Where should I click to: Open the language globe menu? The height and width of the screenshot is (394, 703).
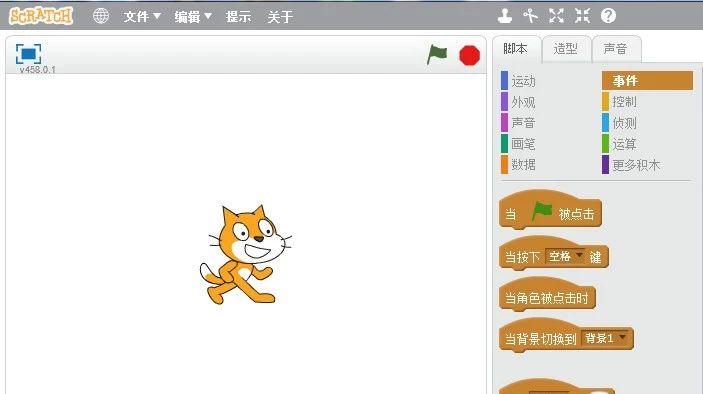pos(101,16)
